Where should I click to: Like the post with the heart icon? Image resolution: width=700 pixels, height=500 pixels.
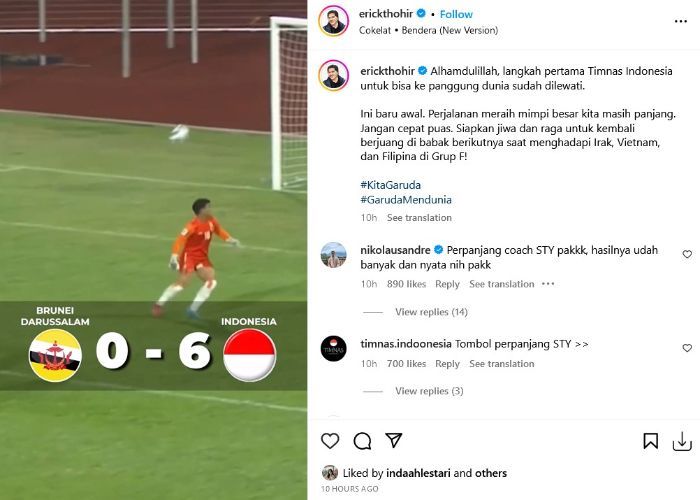(330, 441)
